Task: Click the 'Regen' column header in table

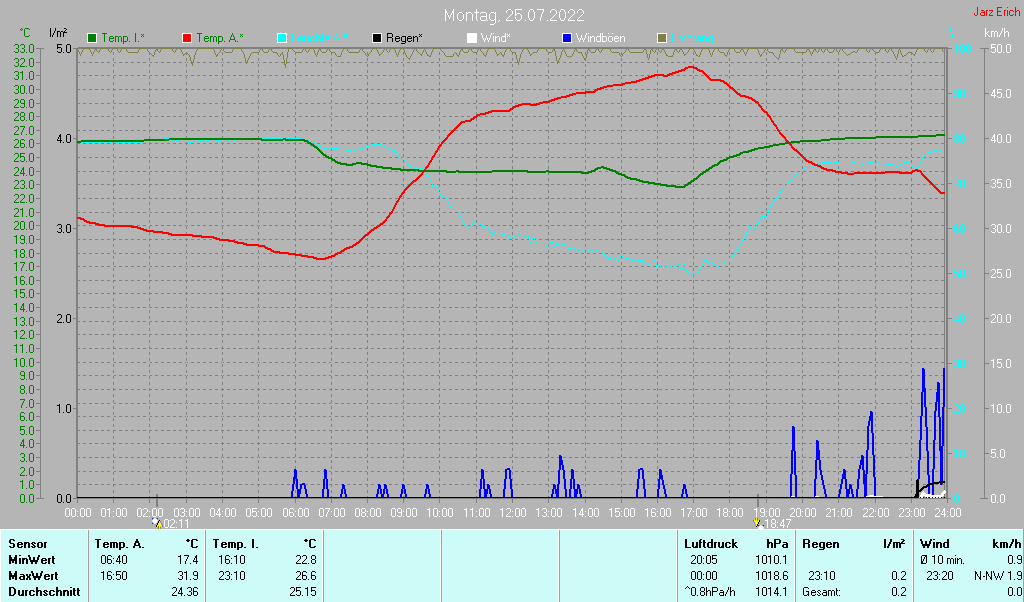Action: click(821, 544)
